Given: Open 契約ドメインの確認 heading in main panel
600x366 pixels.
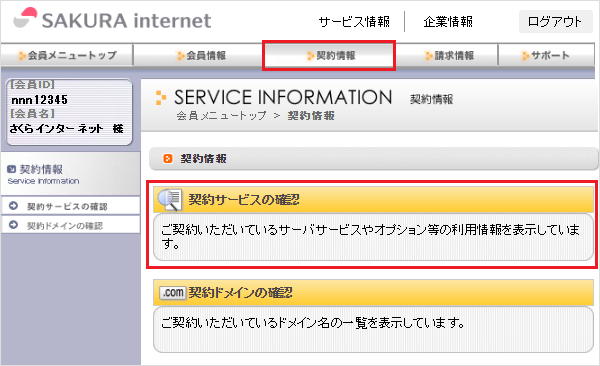Looking at the screenshot, I should click(x=241, y=293).
